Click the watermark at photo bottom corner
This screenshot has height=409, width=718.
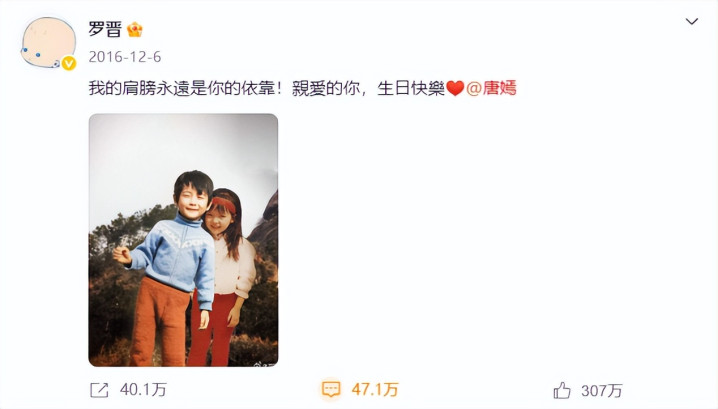[x=265, y=364]
